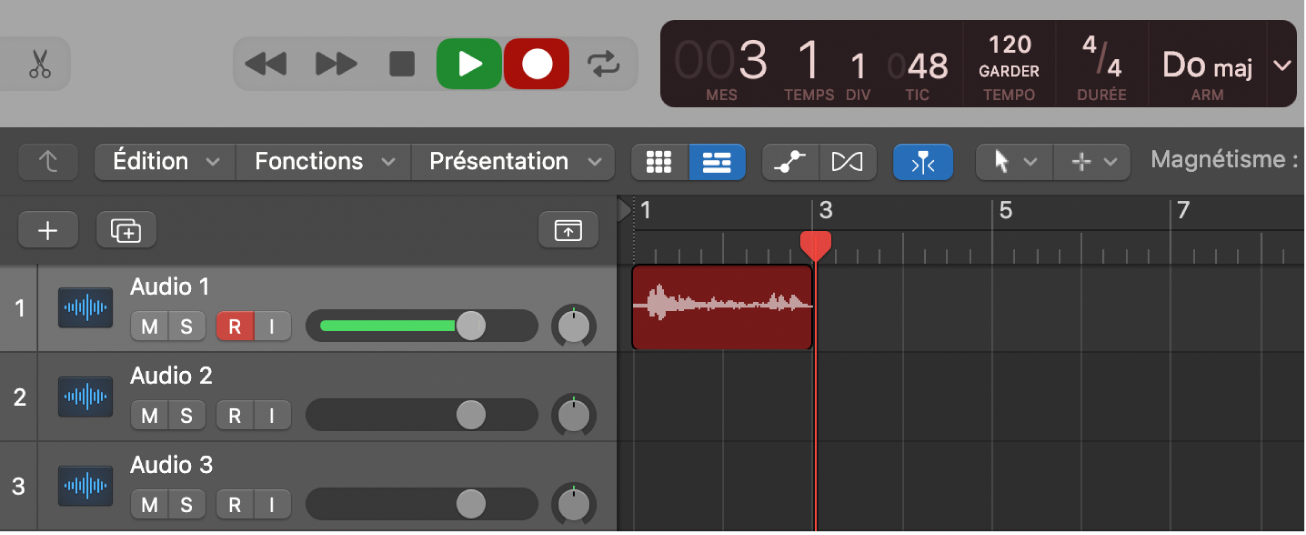Image resolution: width=1306 pixels, height=535 pixels.
Task: Record-arm the Audio 3 track
Action: [235, 504]
